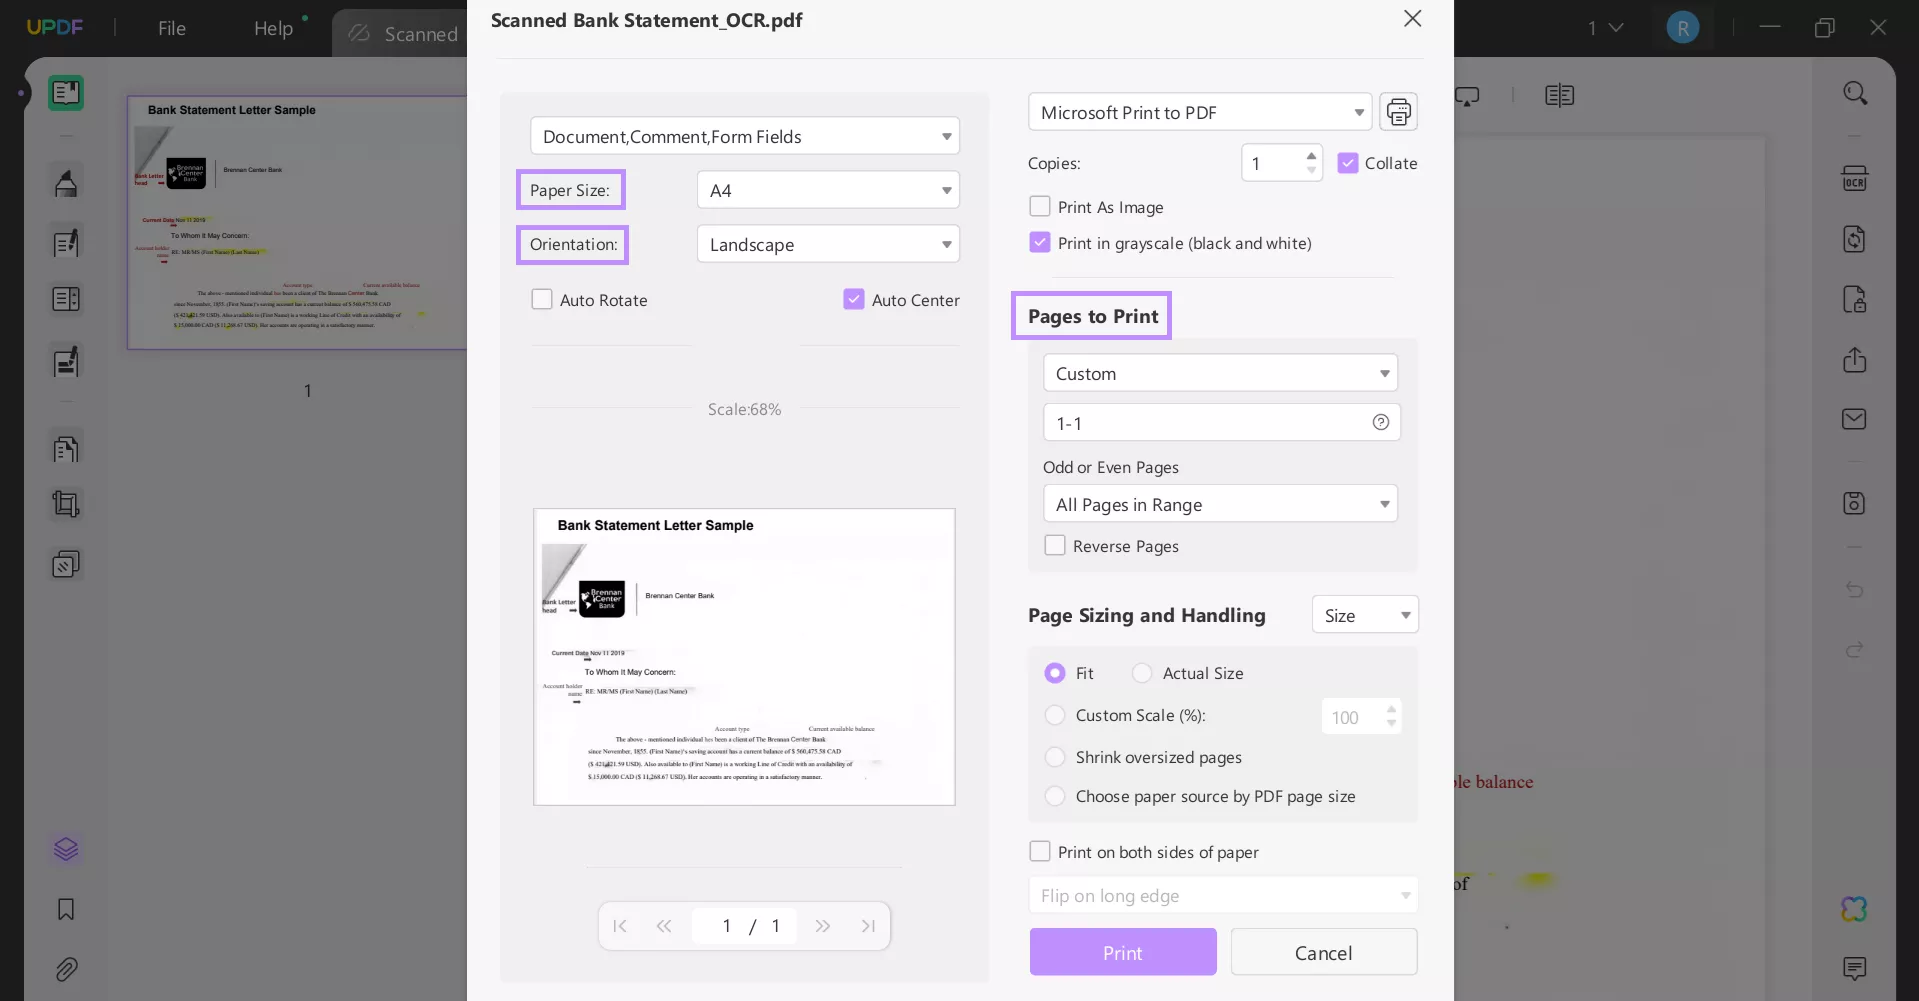This screenshot has width=1919, height=1001.
Task: Switch to the Scanned document tab
Action: pyautogui.click(x=402, y=34)
